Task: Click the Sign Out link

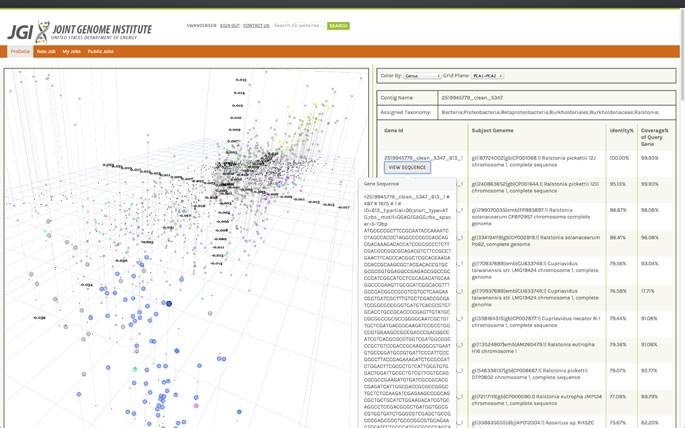Action: click(x=229, y=26)
